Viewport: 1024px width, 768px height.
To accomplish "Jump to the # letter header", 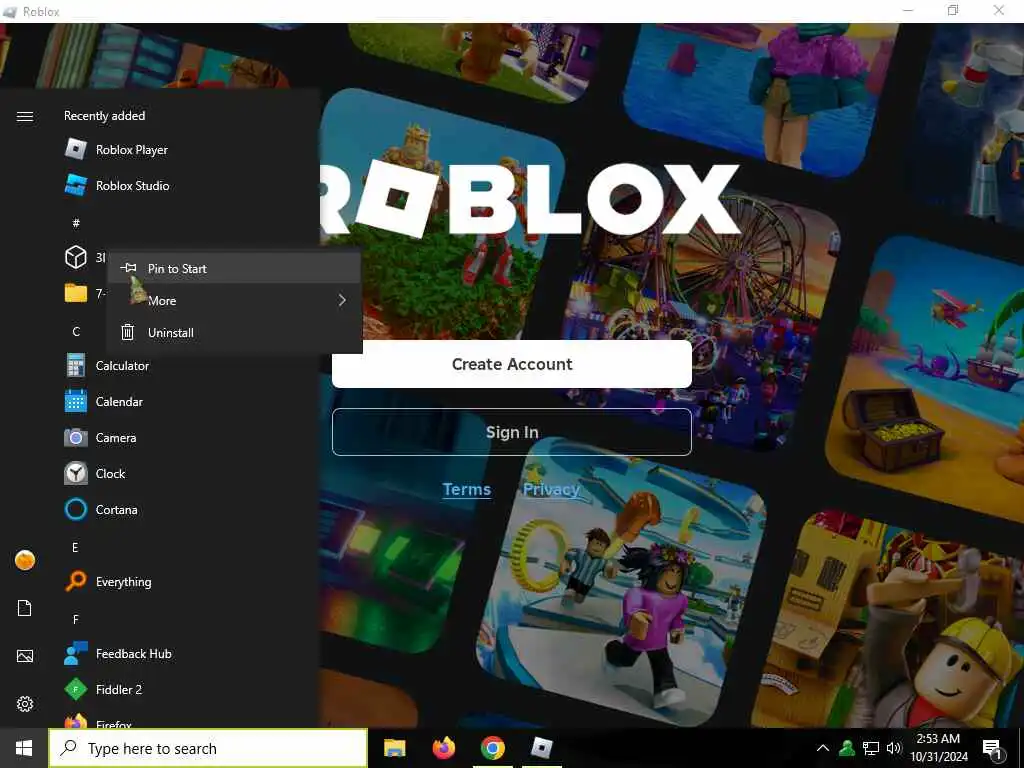I will tap(76, 223).
